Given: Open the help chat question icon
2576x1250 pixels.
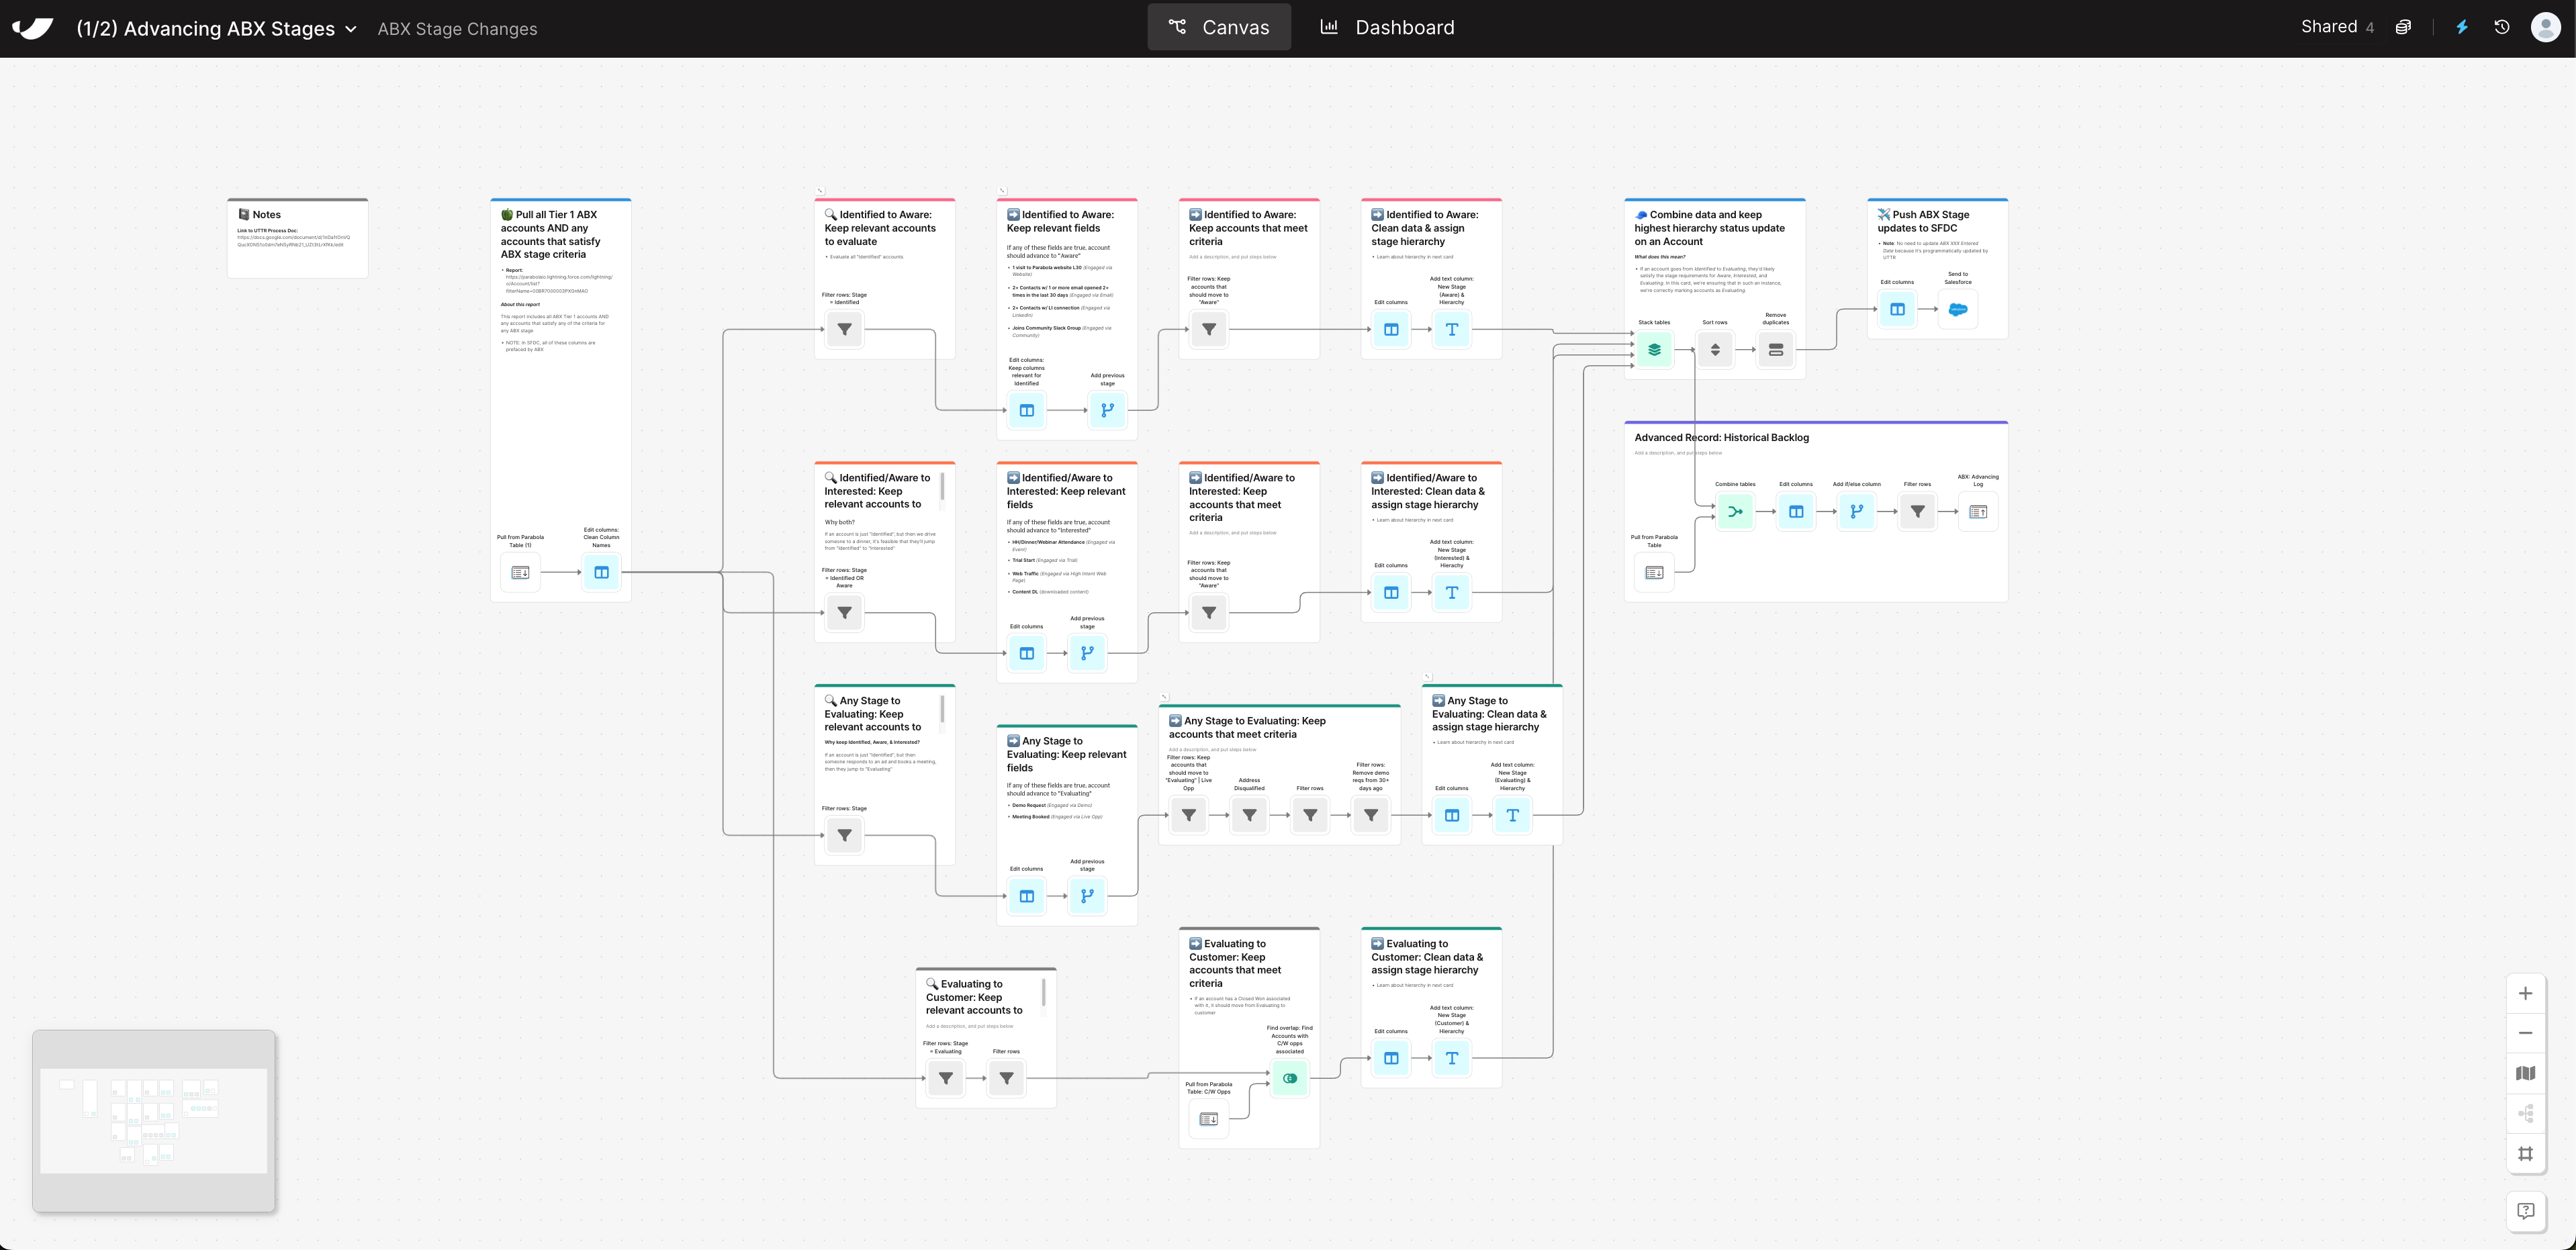Looking at the screenshot, I should click(2525, 1211).
